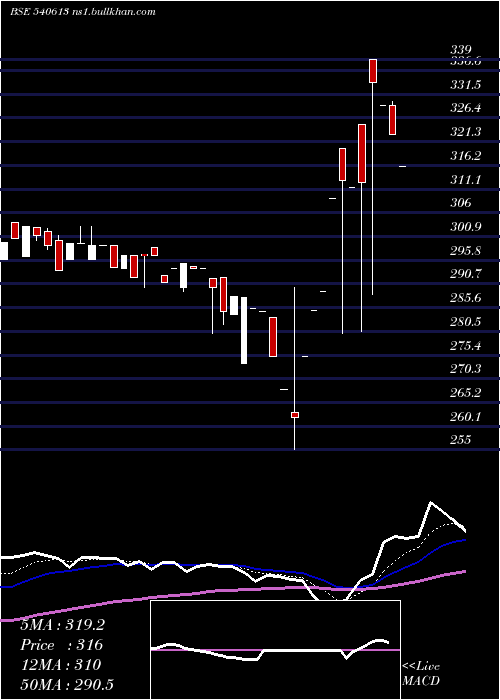Click the 316.2 price axis label
The height and width of the screenshot is (700, 500).
(x=466, y=156)
